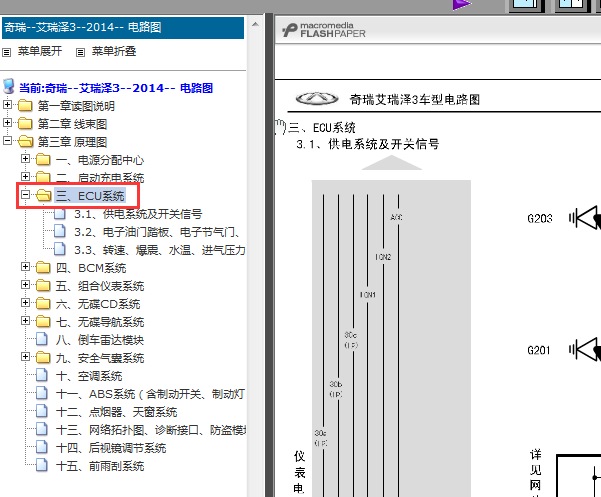Open 3.1、供电系统及开关信号 page
This screenshot has height=497, width=601.
138,214
